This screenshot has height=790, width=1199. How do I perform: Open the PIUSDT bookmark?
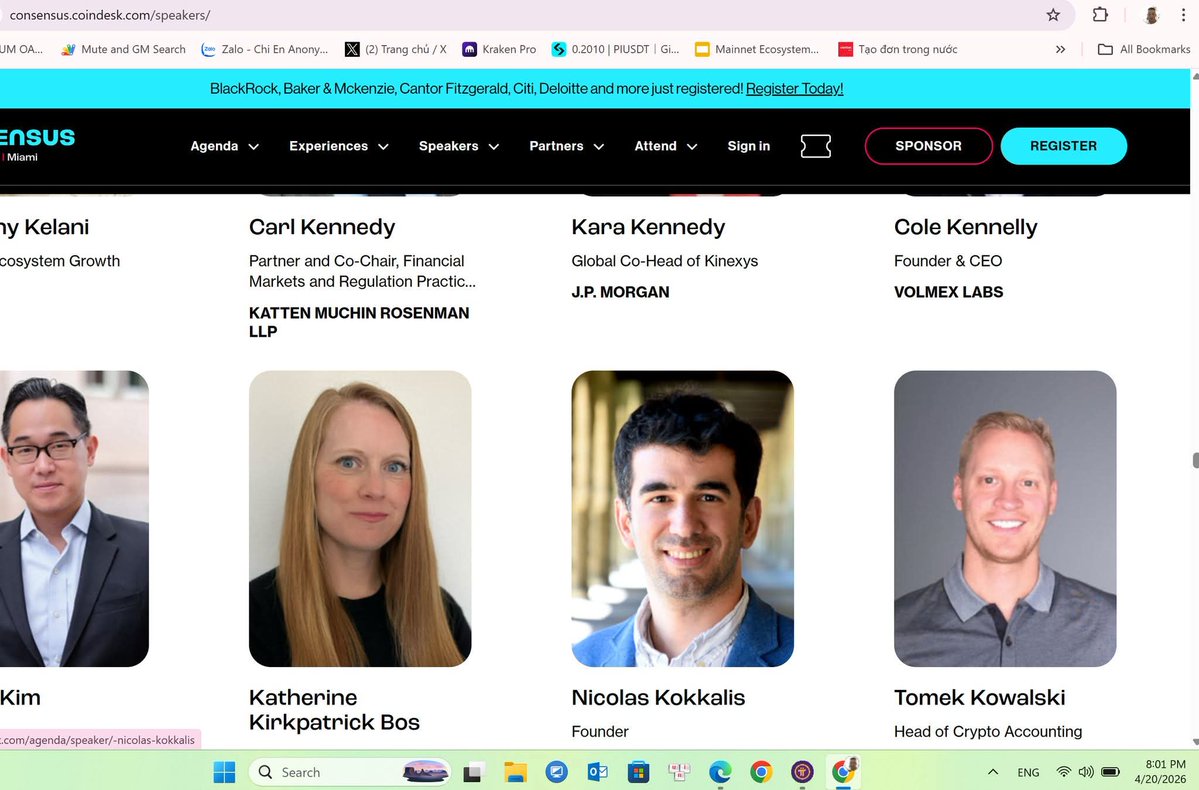point(616,49)
